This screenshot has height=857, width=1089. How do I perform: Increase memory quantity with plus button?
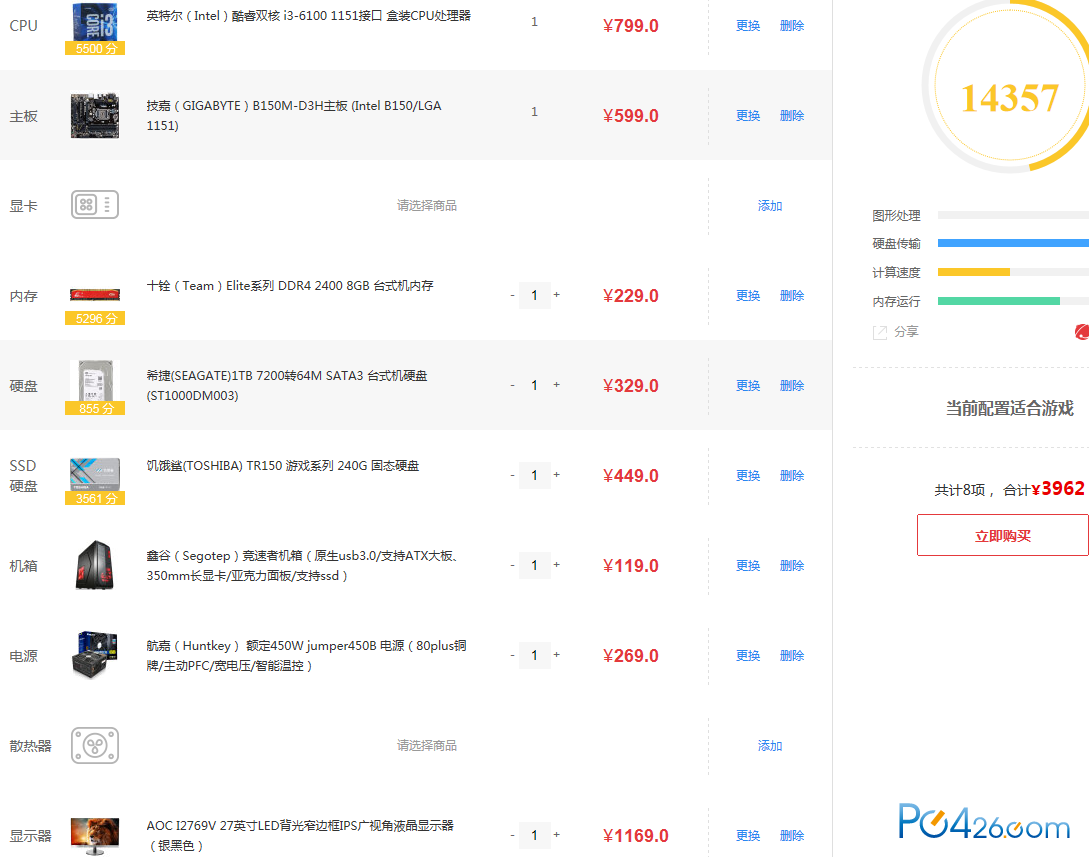click(556, 295)
